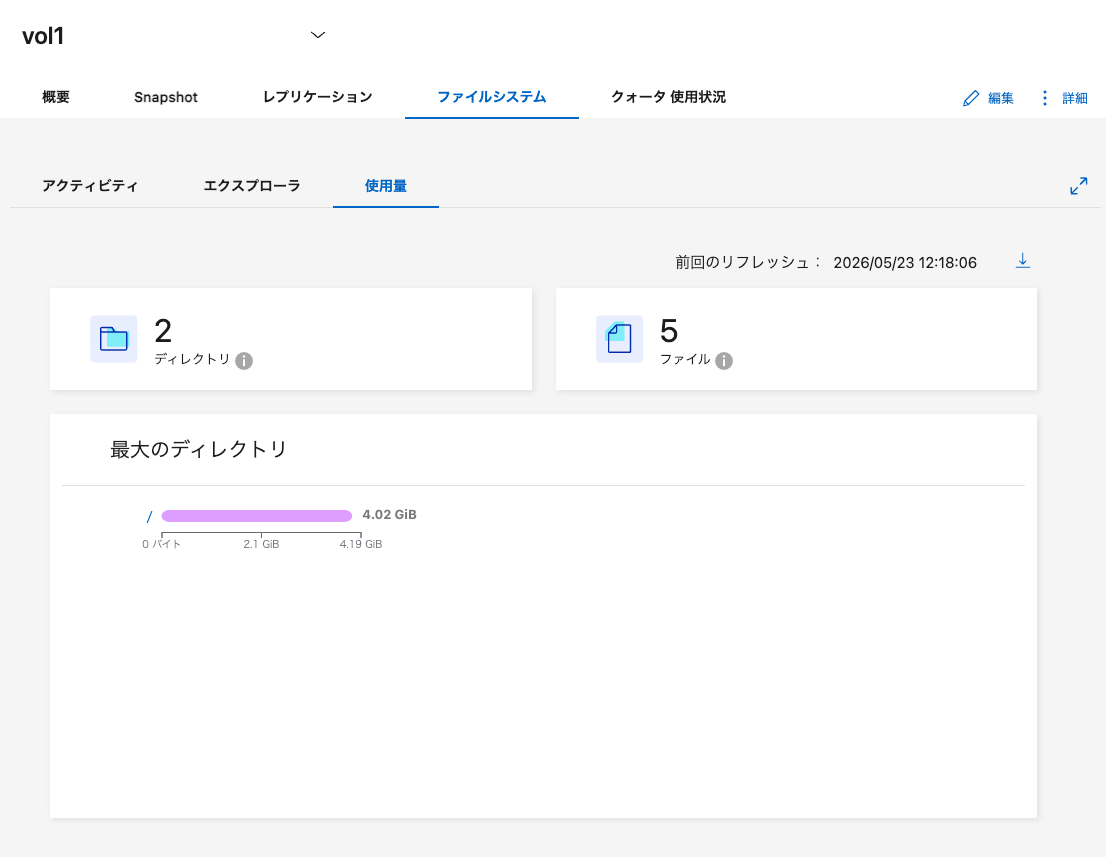Screen dimensions: 1106x857
Task: Expand view with the fullscreen arrows icon
Action: click(1078, 186)
